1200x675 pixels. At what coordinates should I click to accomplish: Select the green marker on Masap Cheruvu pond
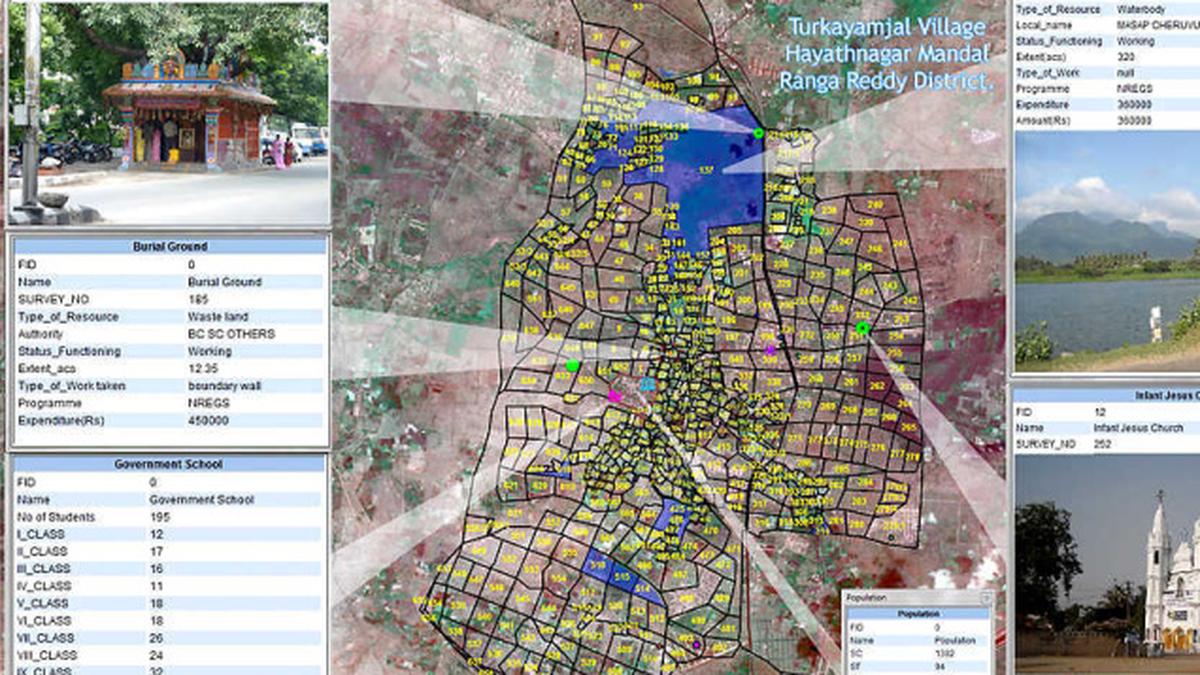(758, 132)
